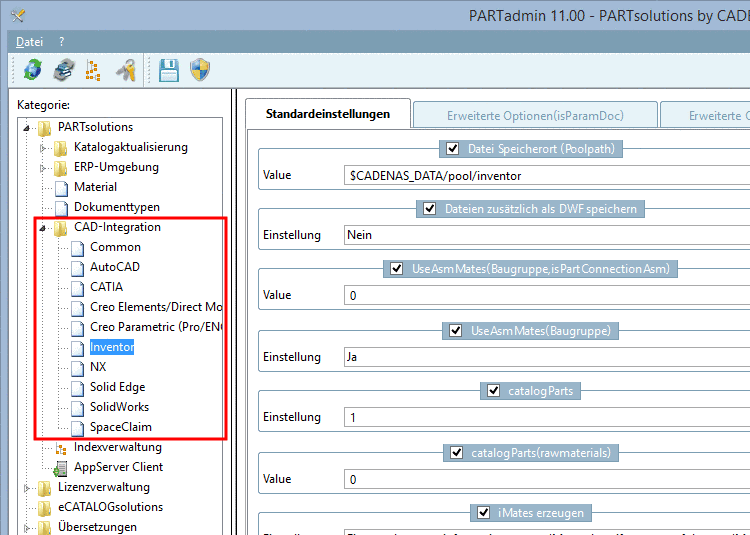Switch to the Standardeinstellungen tab
Screen dimensions: 750x535
point(328,114)
